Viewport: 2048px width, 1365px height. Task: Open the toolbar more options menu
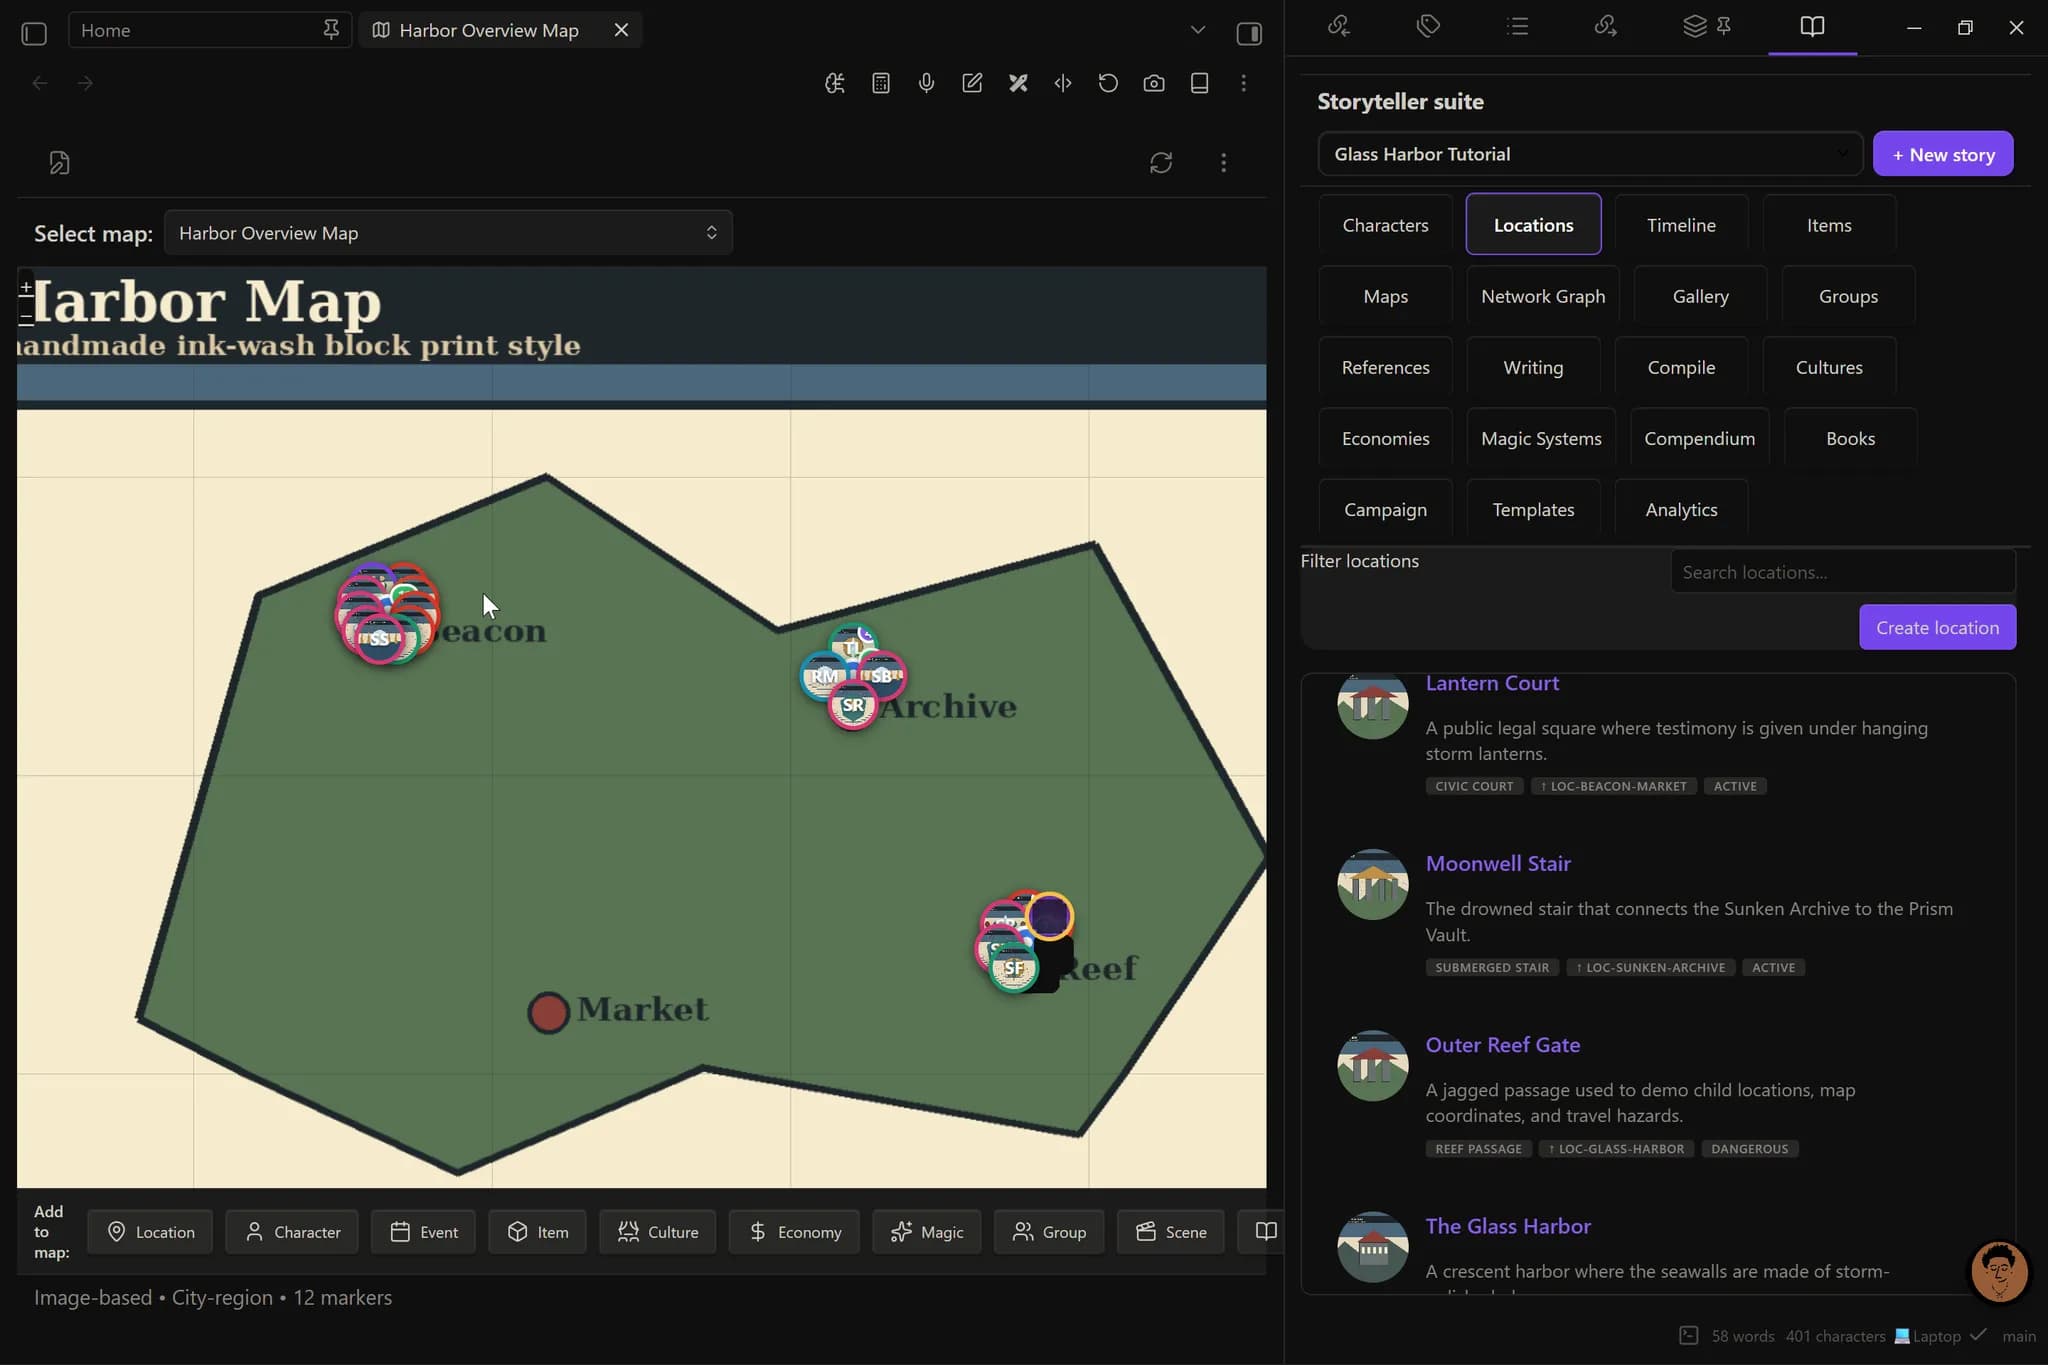point(1244,83)
